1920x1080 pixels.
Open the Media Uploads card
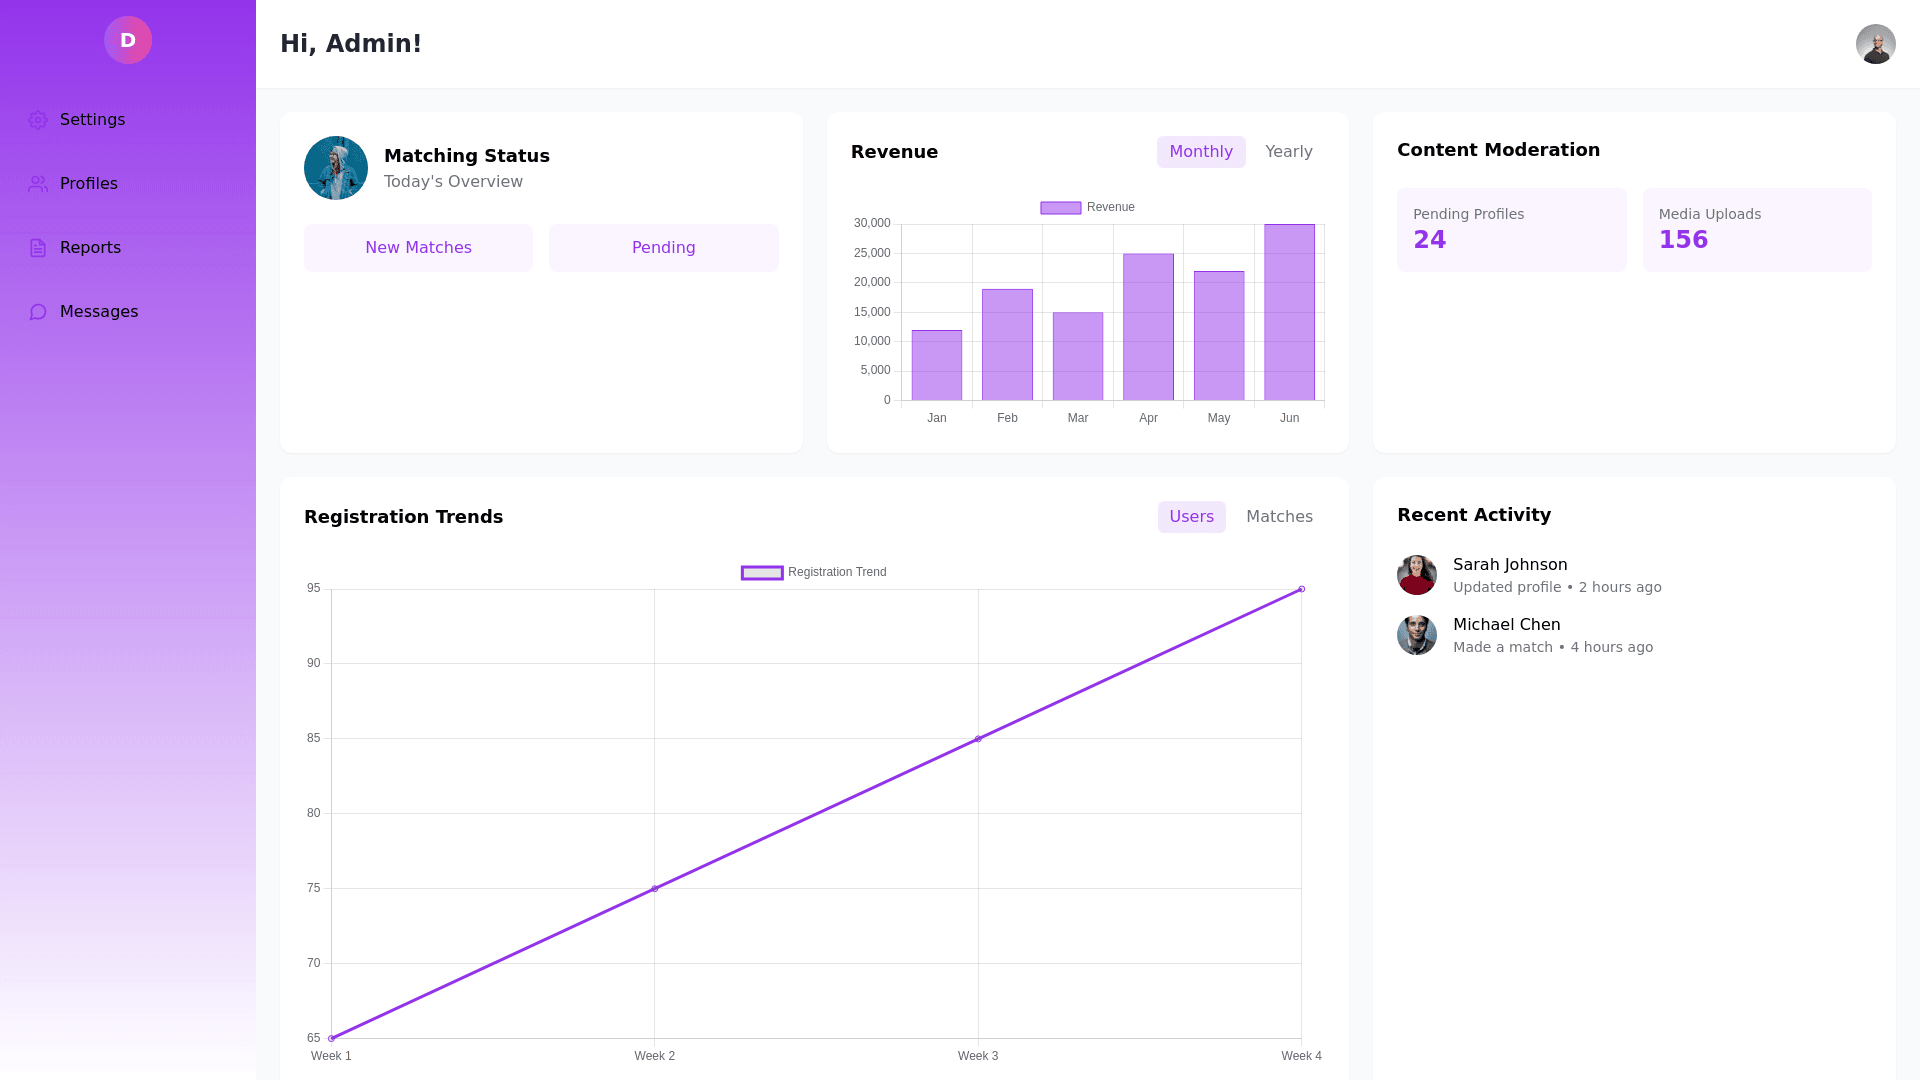tap(1756, 230)
